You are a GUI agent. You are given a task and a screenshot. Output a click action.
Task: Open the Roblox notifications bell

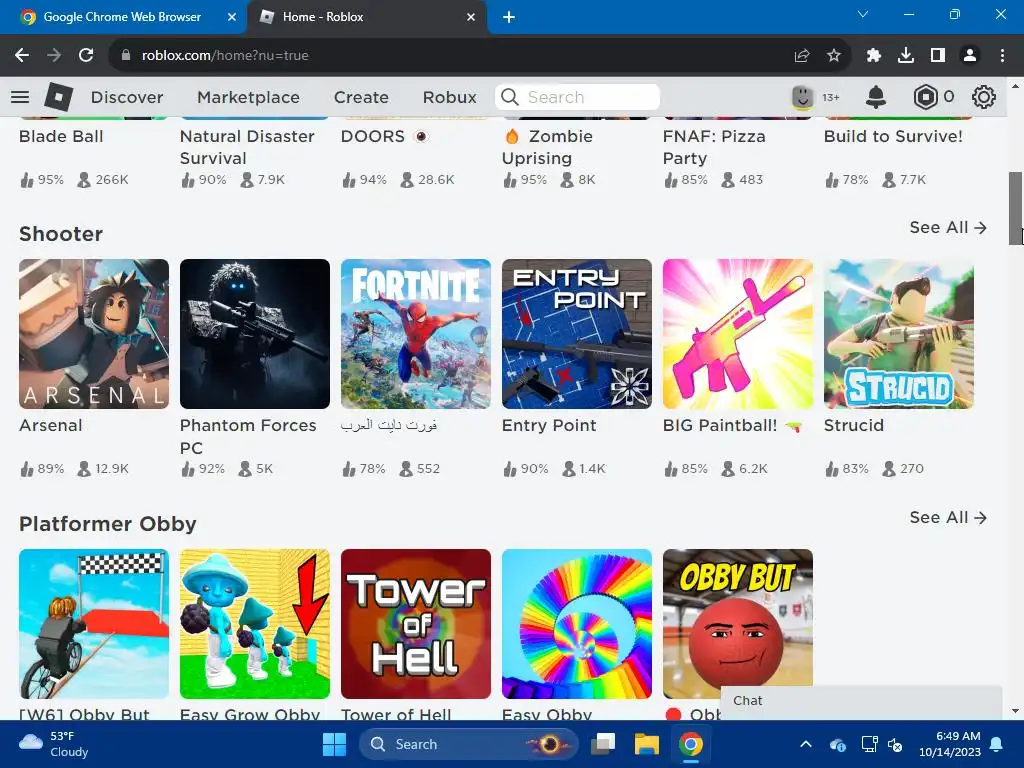(876, 97)
